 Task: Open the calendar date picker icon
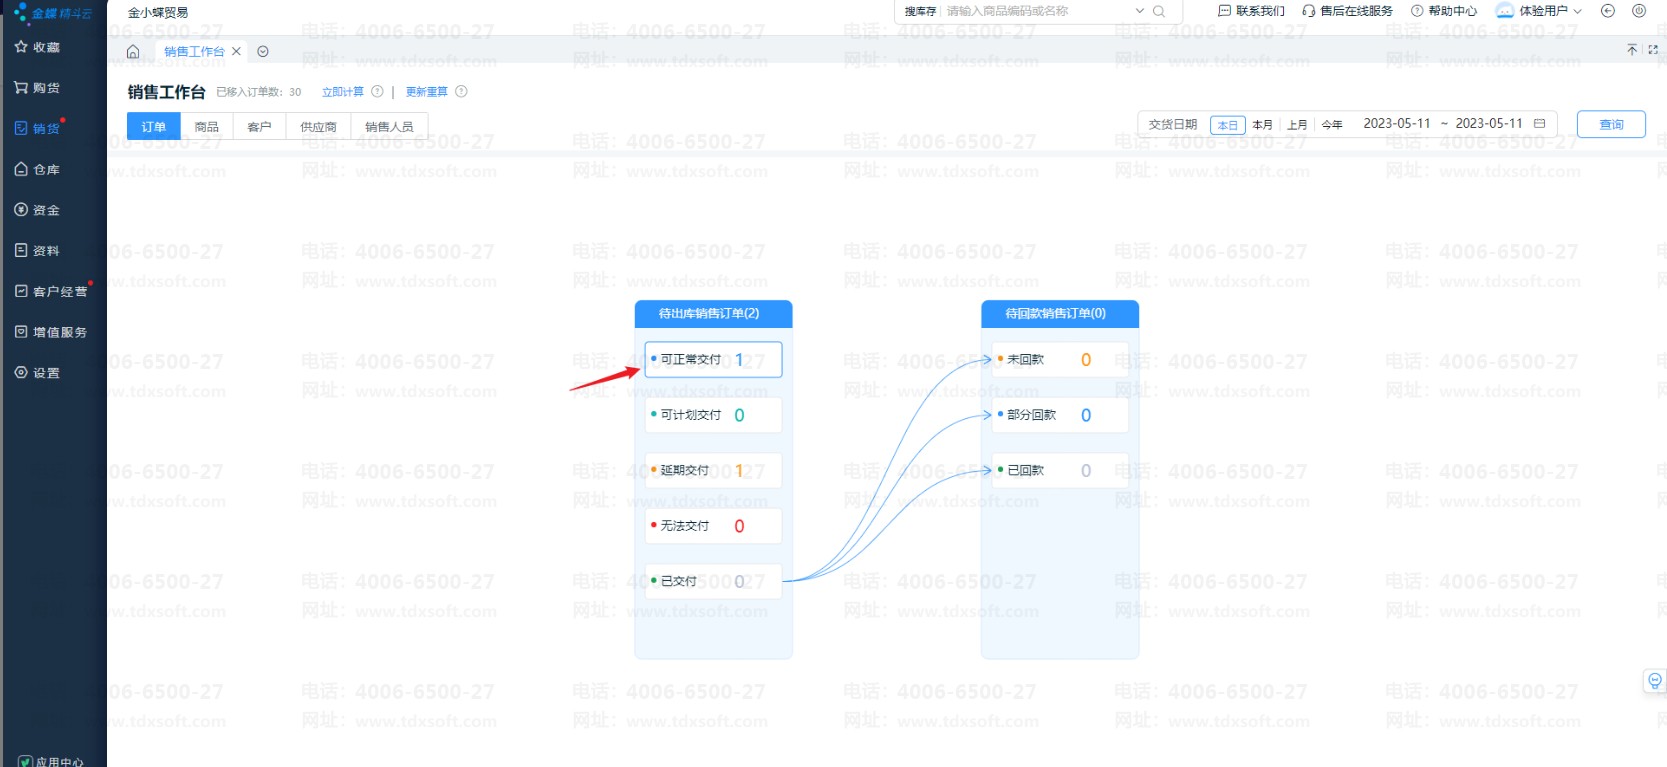[x=1540, y=124]
